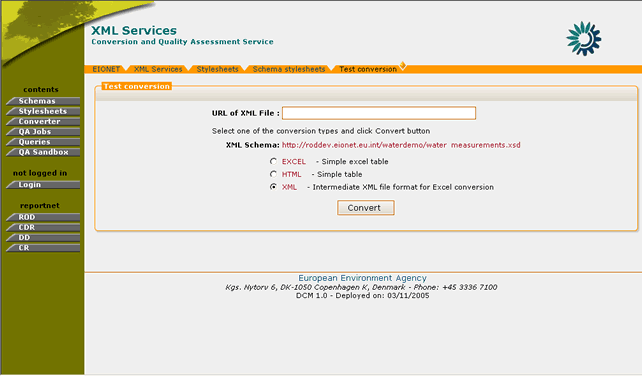The width and height of the screenshot is (642, 376).
Task: Open Schemas in the contents sidebar
Action: click(43, 101)
